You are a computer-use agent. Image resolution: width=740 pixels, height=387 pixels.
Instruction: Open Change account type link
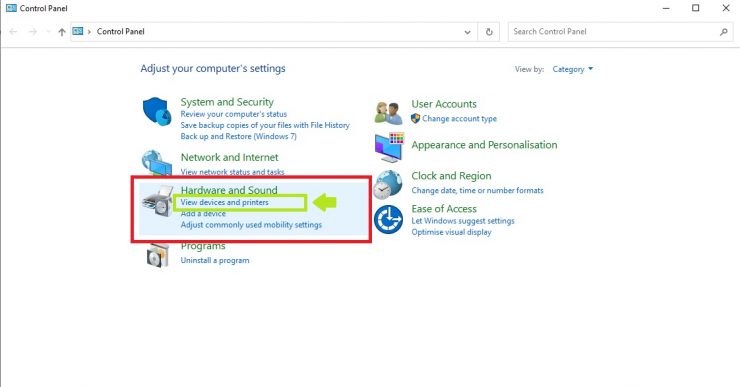[459, 118]
